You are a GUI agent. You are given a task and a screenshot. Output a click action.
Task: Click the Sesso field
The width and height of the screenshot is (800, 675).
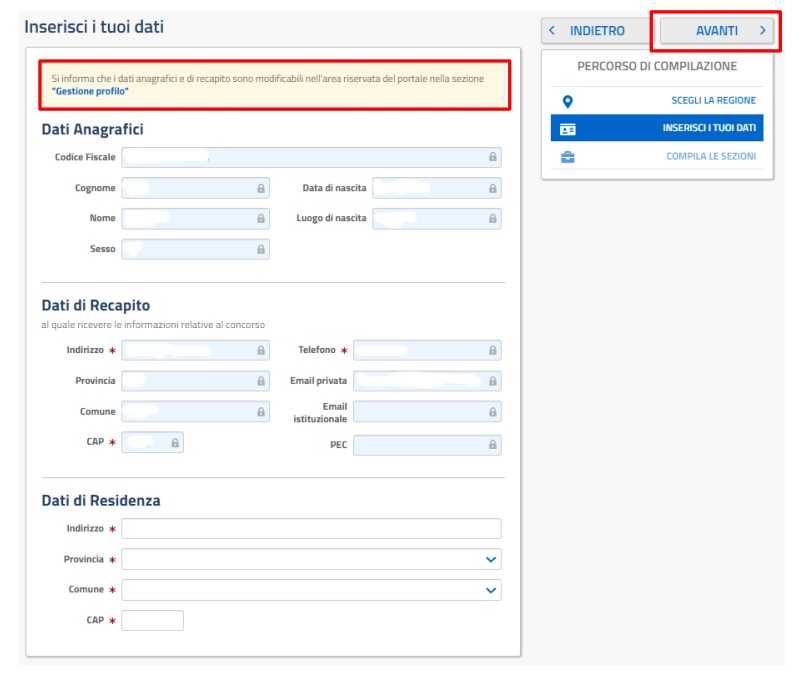point(195,249)
